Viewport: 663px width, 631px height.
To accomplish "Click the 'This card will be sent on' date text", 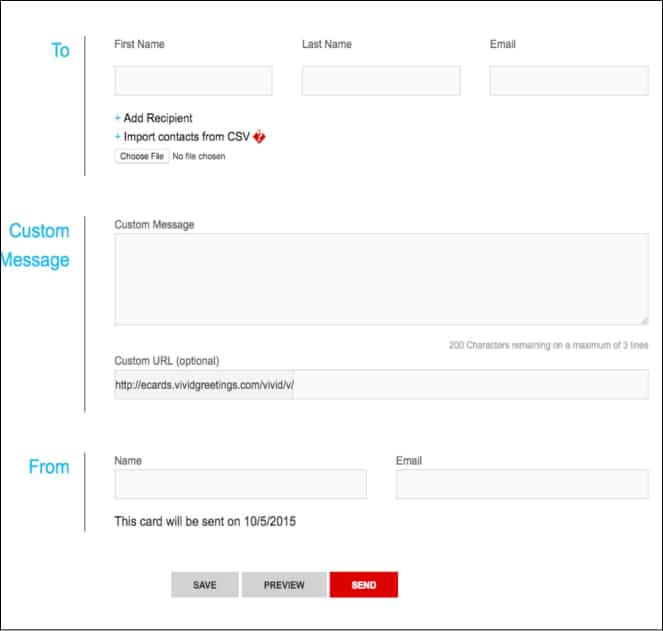I will [x=205, y=521].
